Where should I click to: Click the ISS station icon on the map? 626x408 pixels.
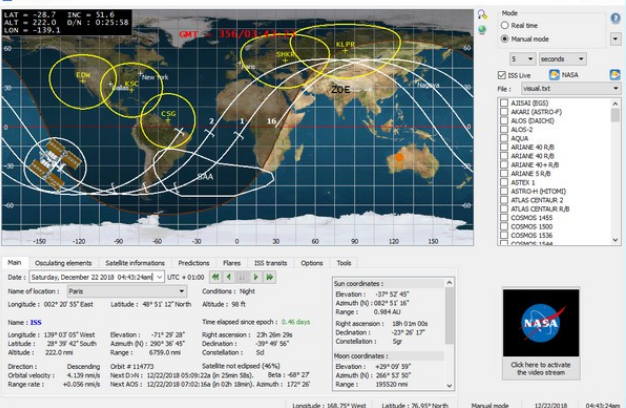point(48,163)
